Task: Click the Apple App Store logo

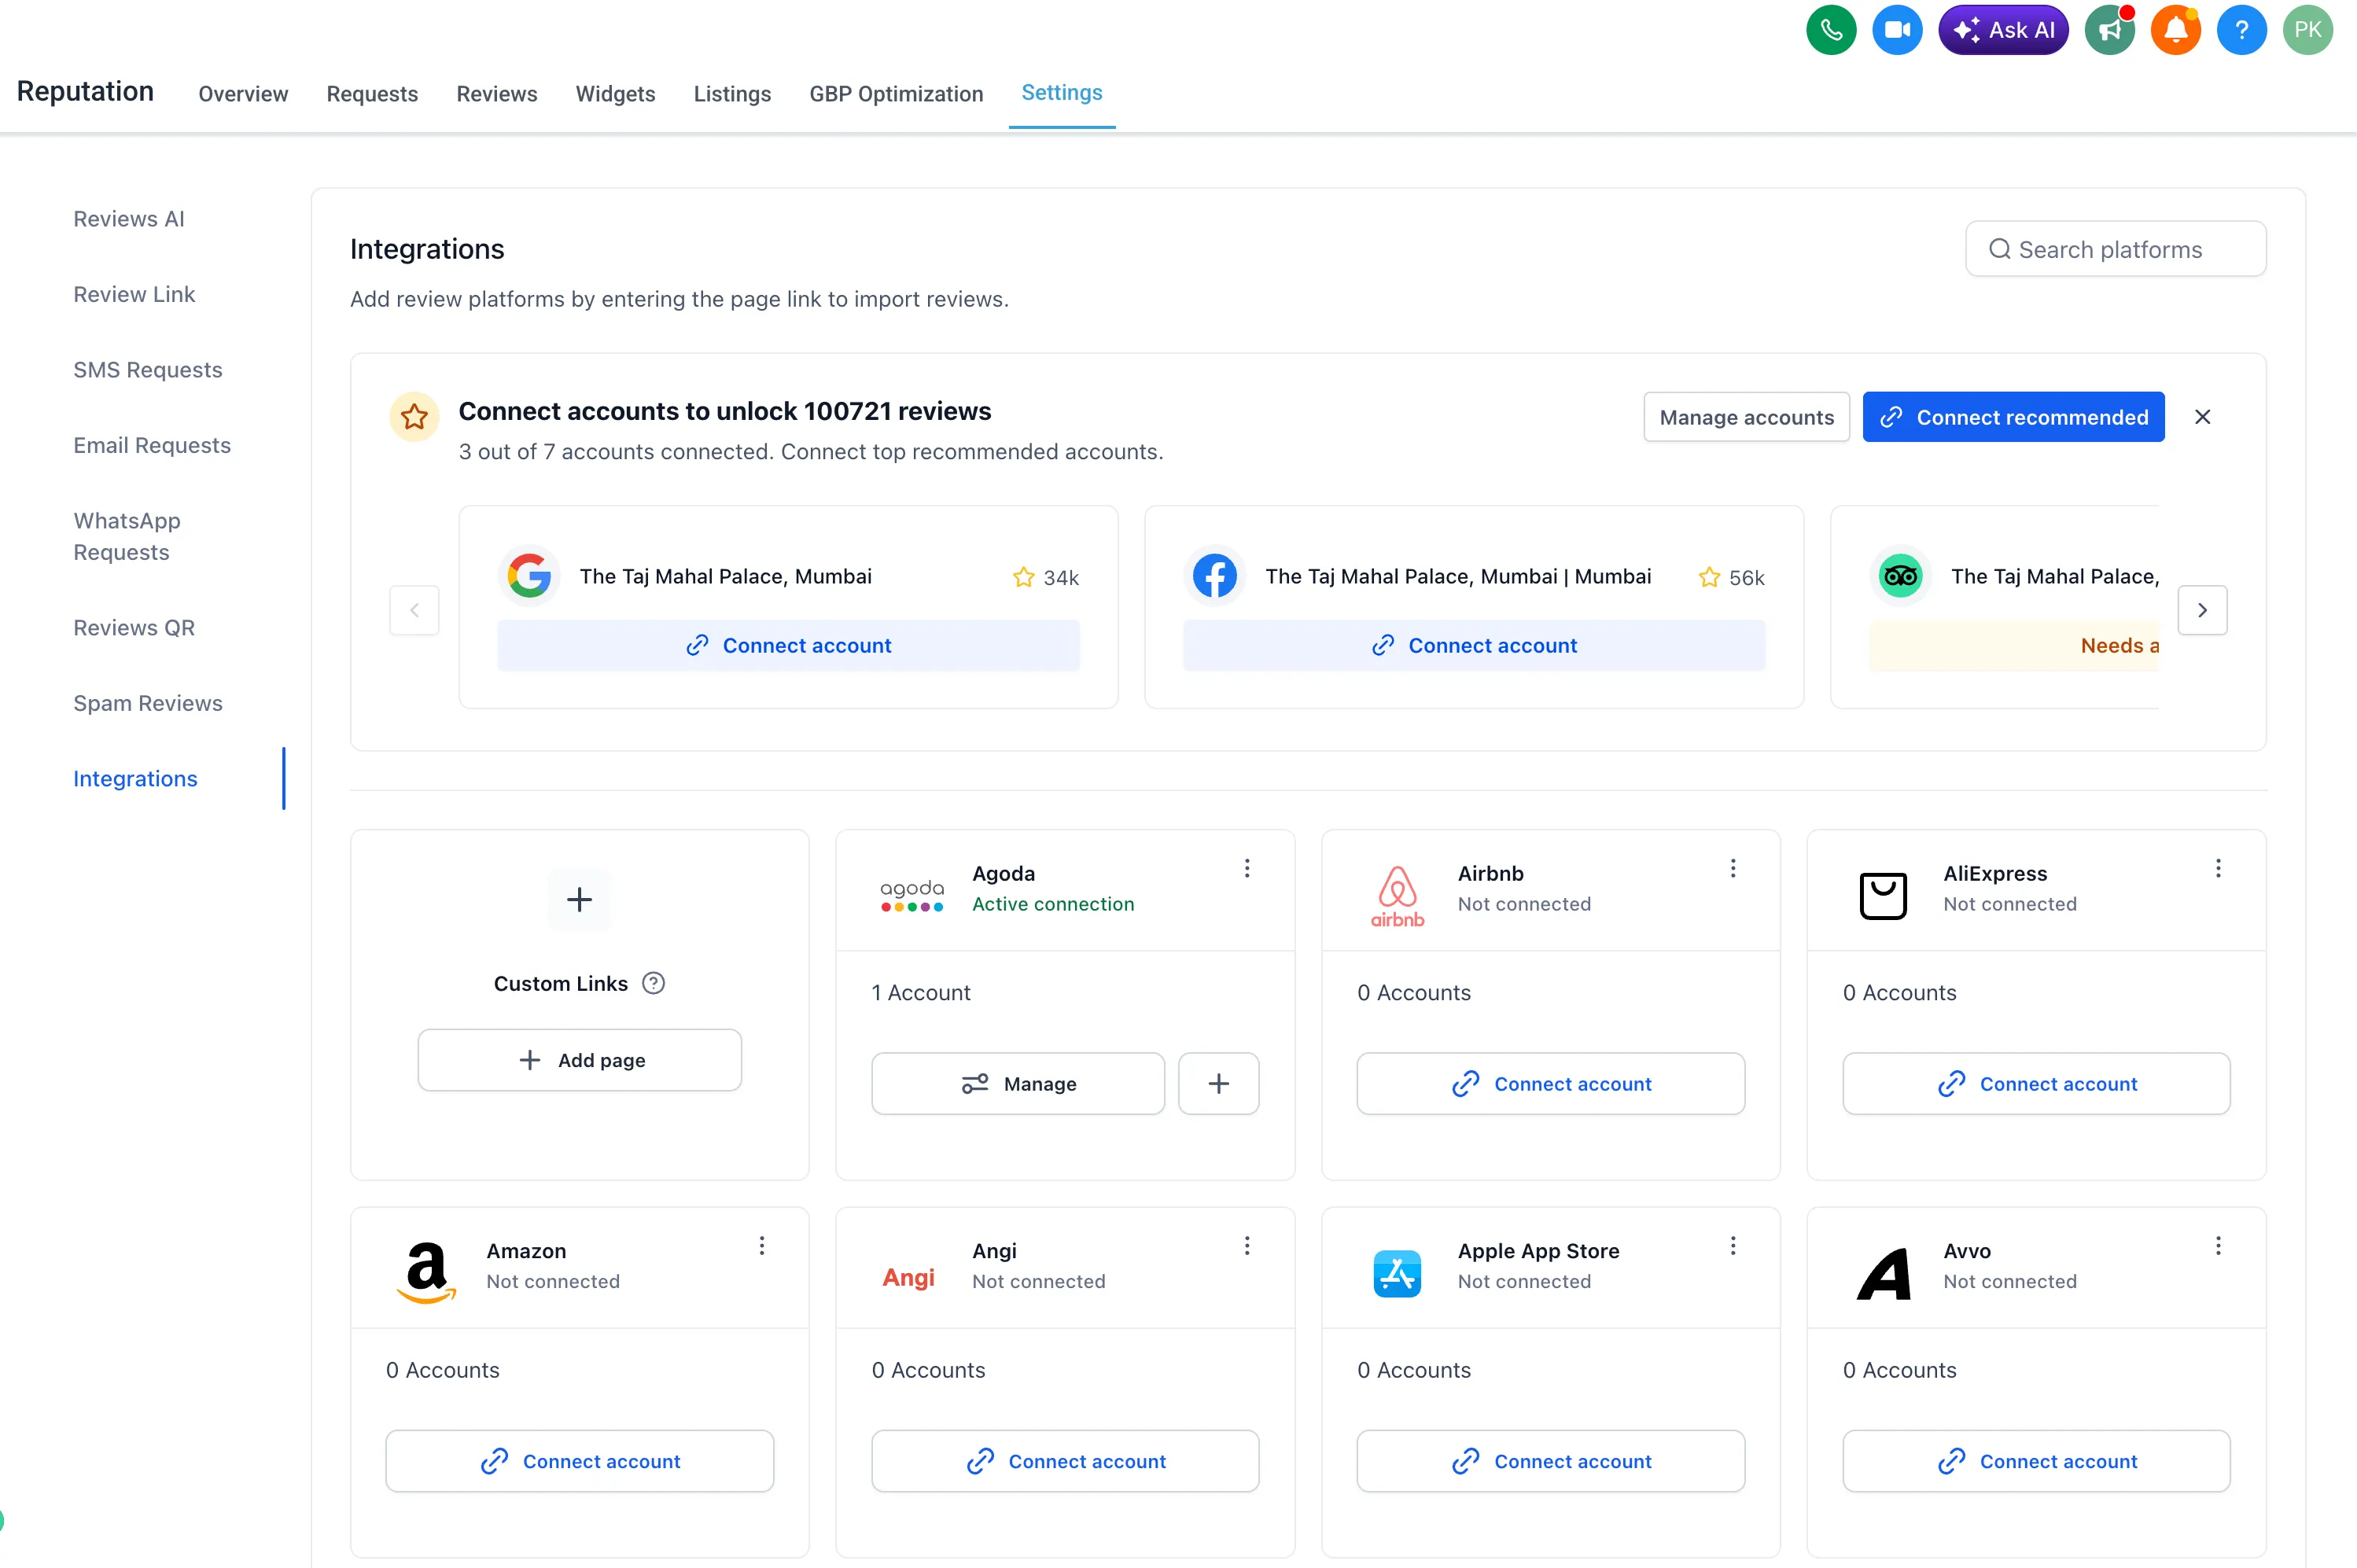Action: point(1397,1273)
